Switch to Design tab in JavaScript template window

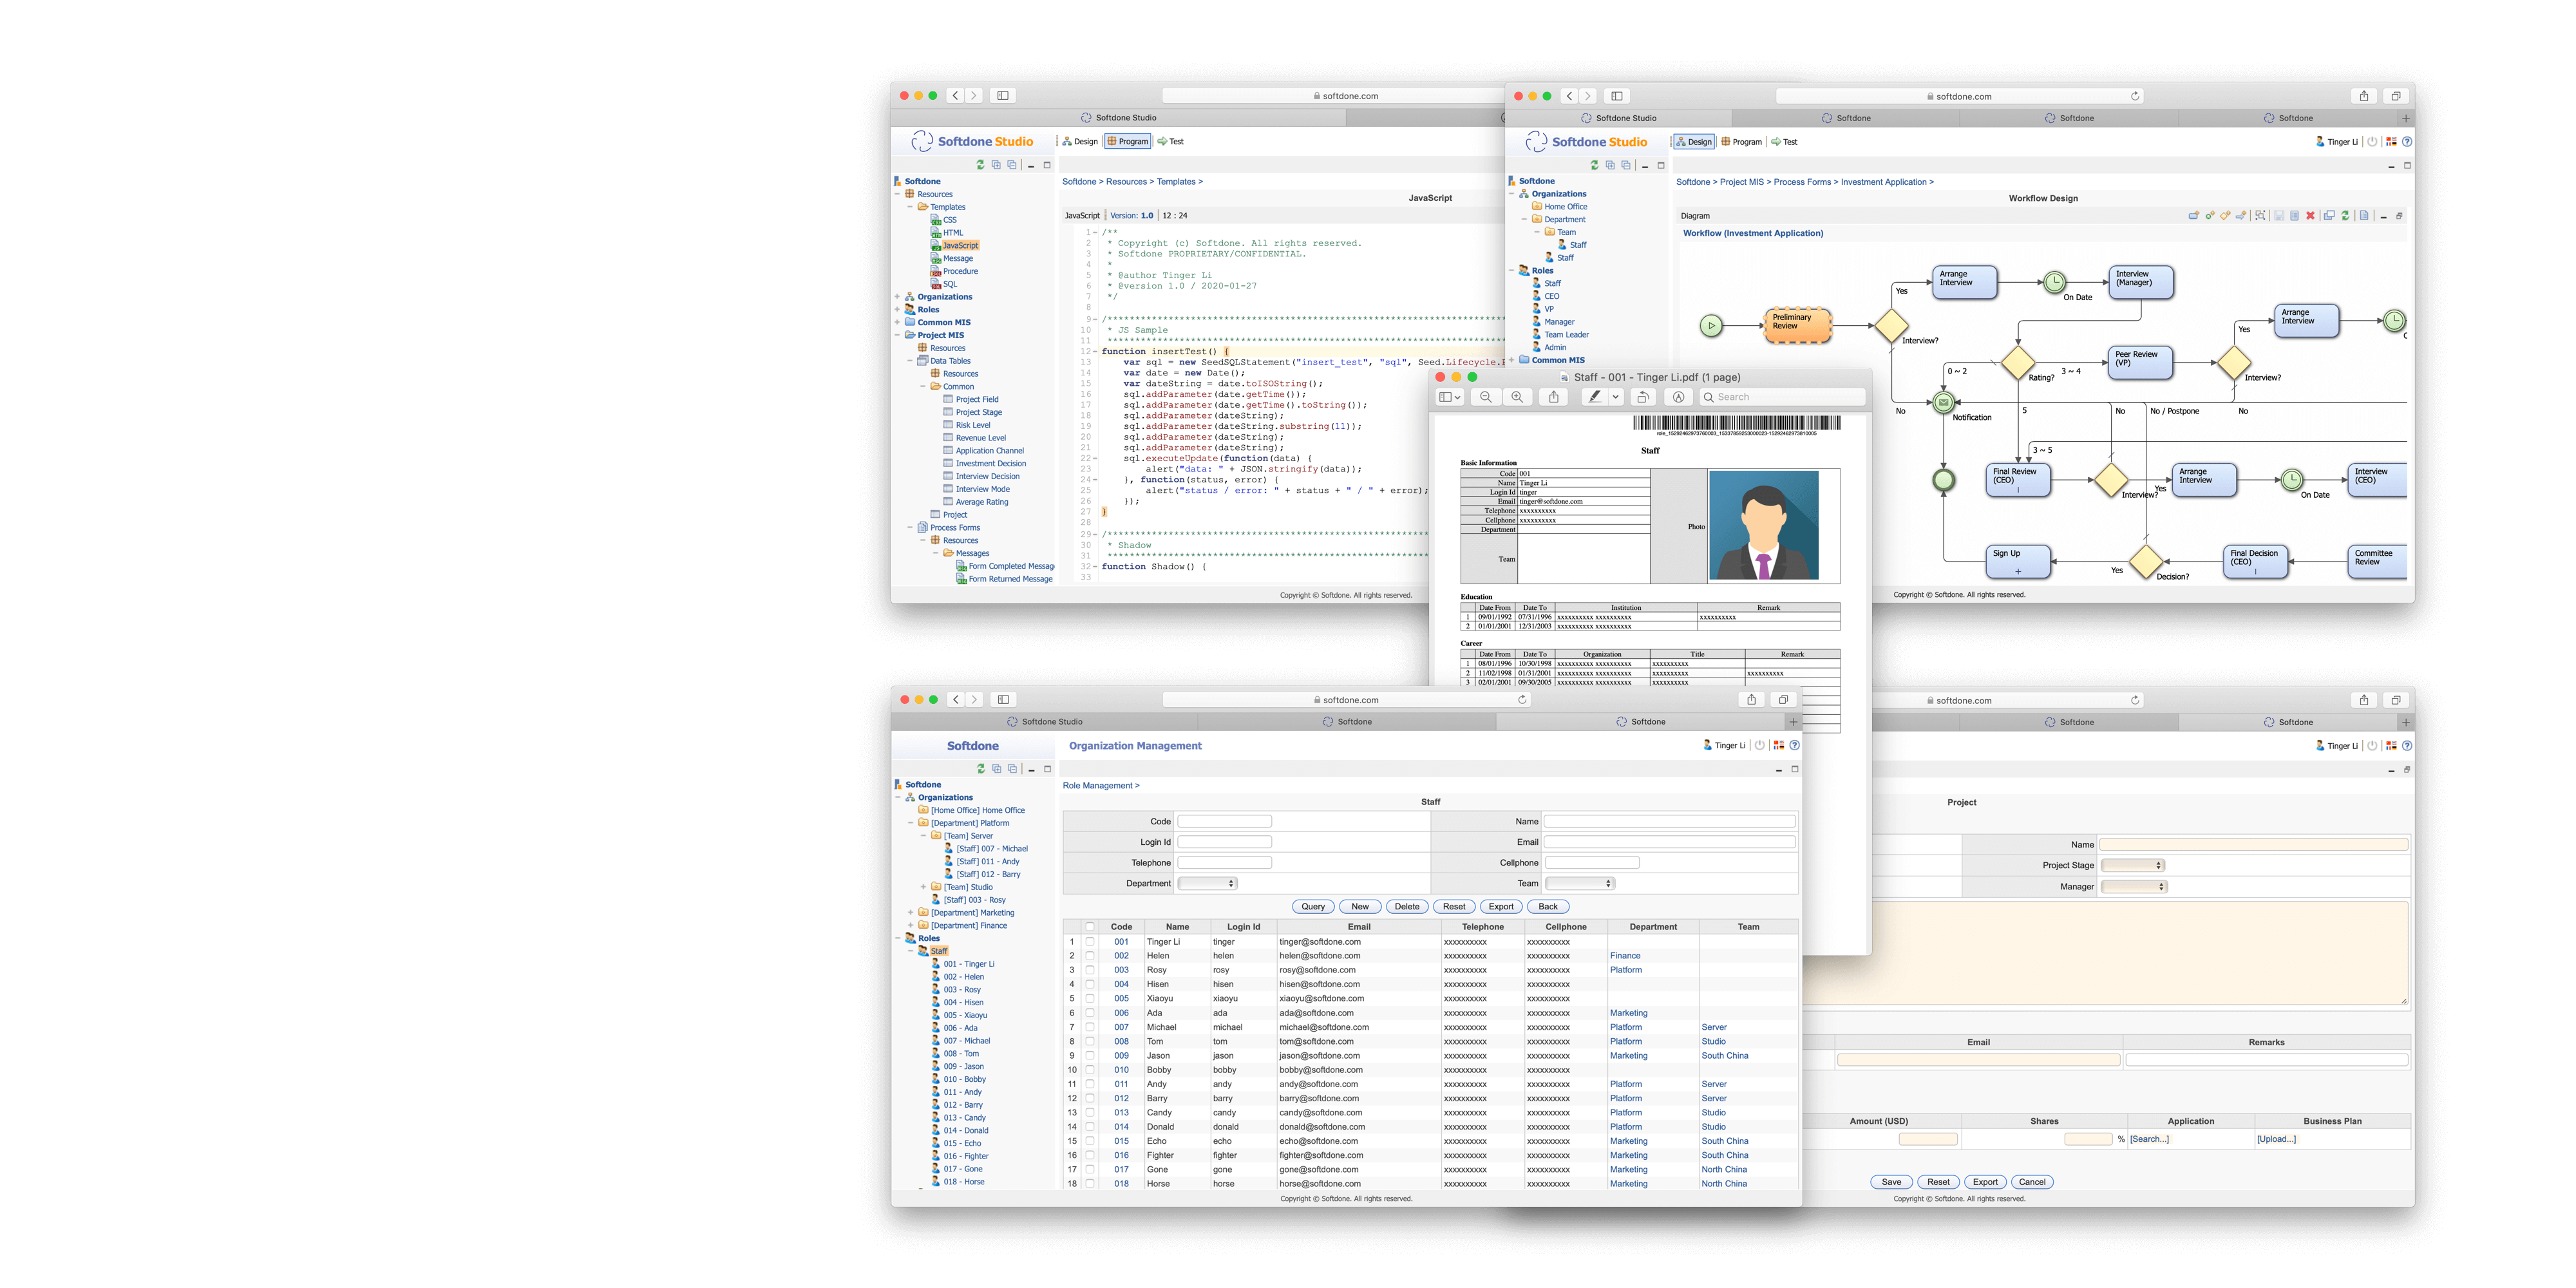tap(1081, 142)
